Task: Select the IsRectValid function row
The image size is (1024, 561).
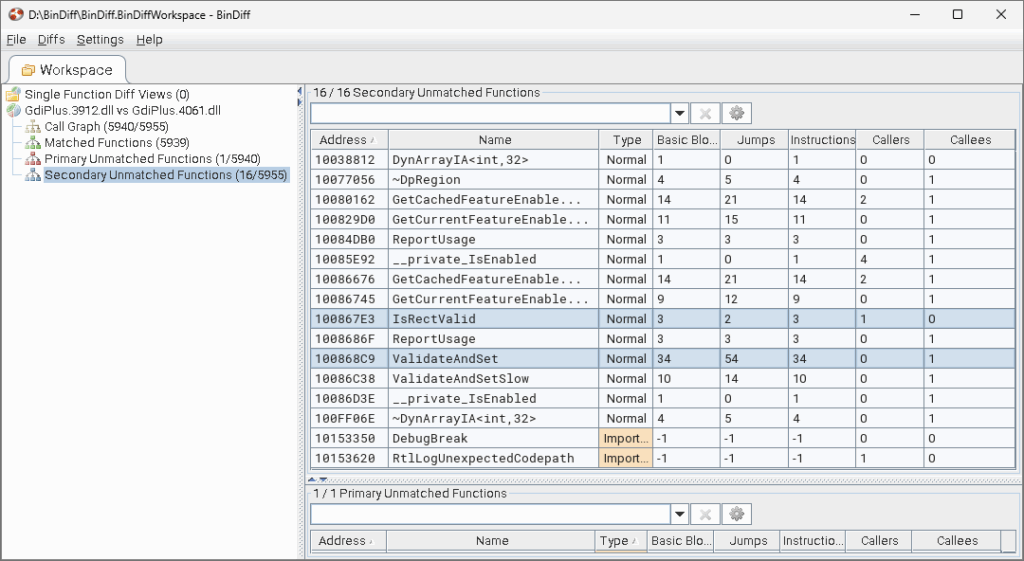Action: 663,319
